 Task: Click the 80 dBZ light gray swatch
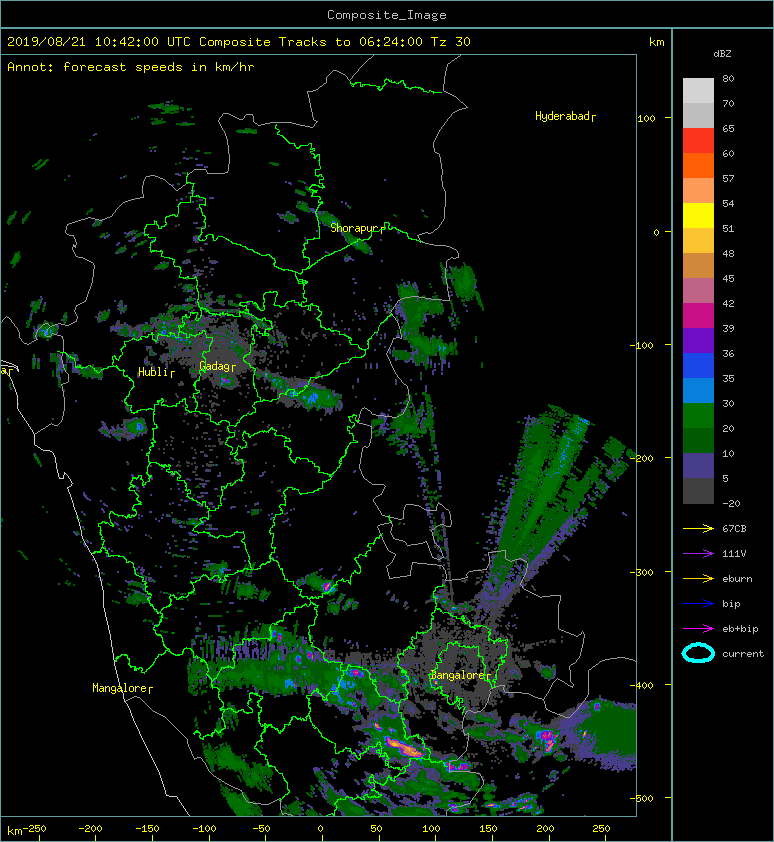click(x=698, y=90)
